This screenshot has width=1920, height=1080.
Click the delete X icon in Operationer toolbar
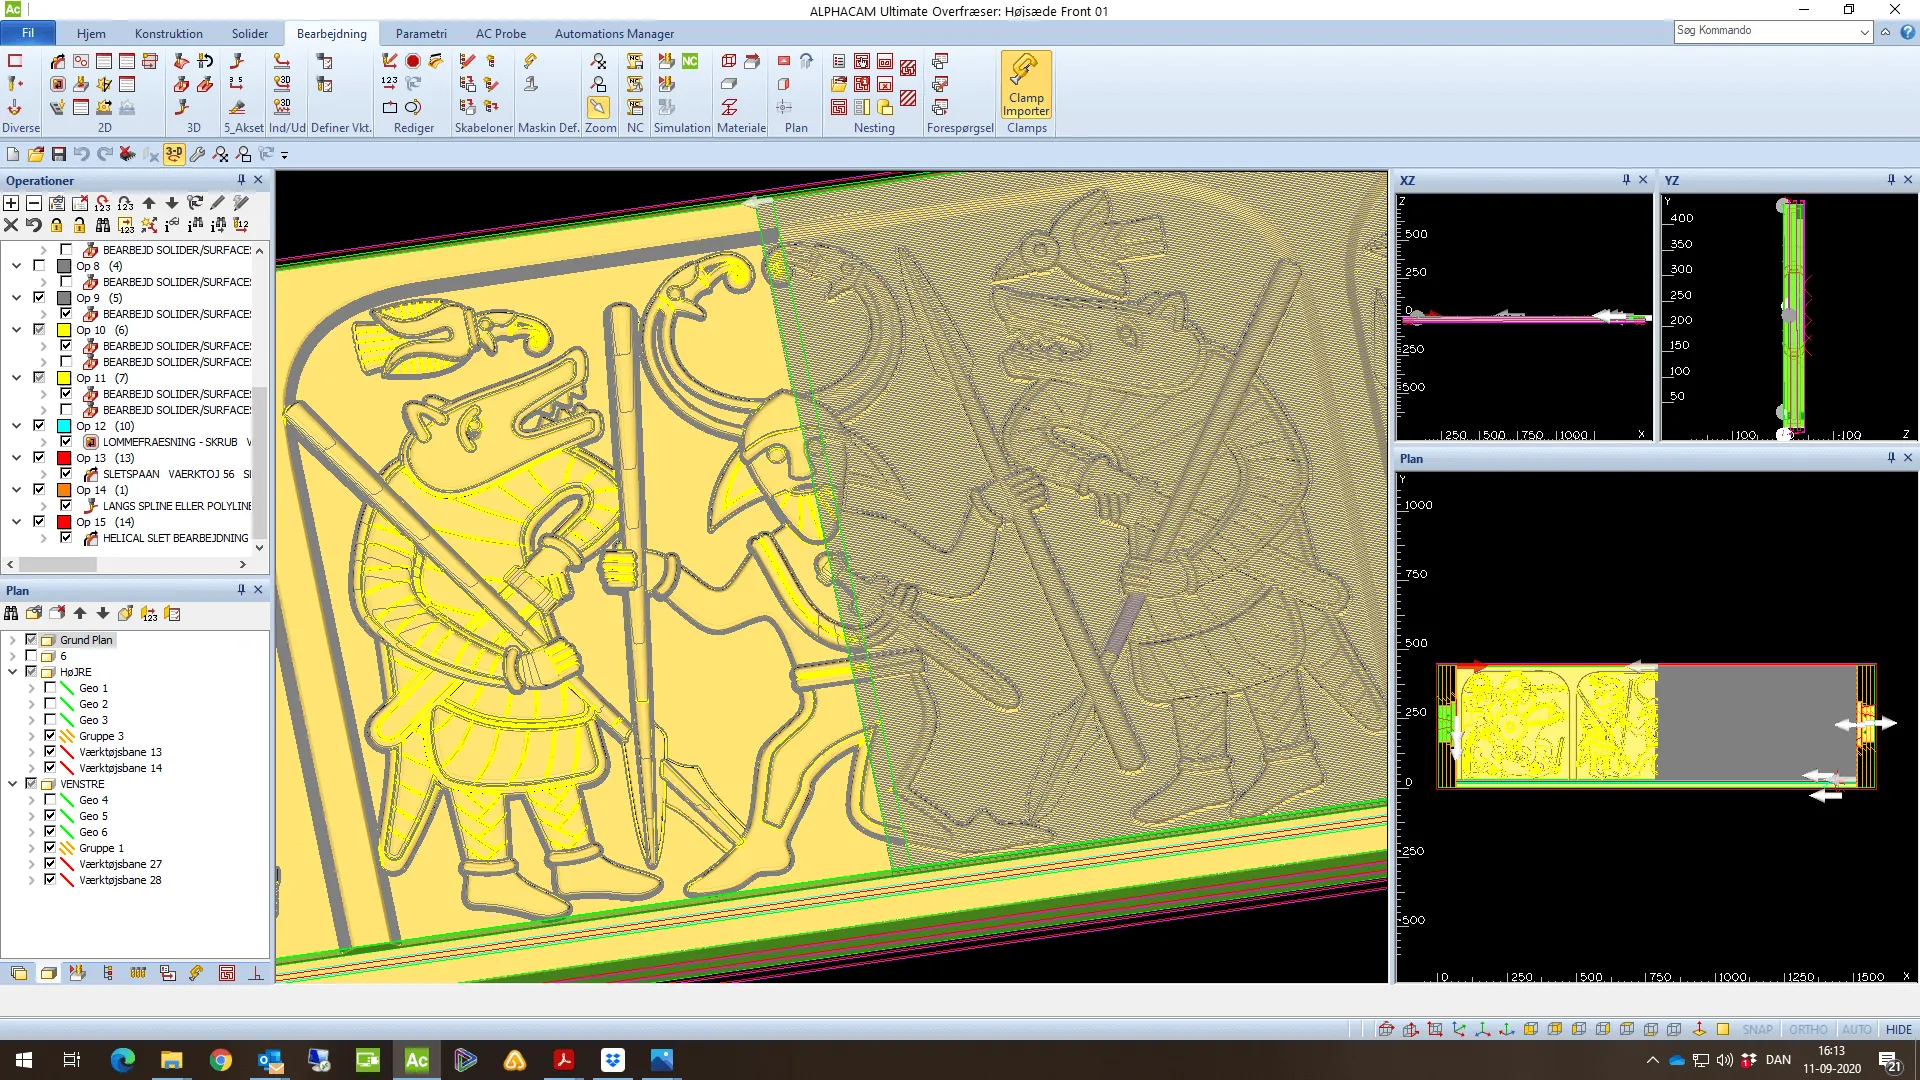11,225
